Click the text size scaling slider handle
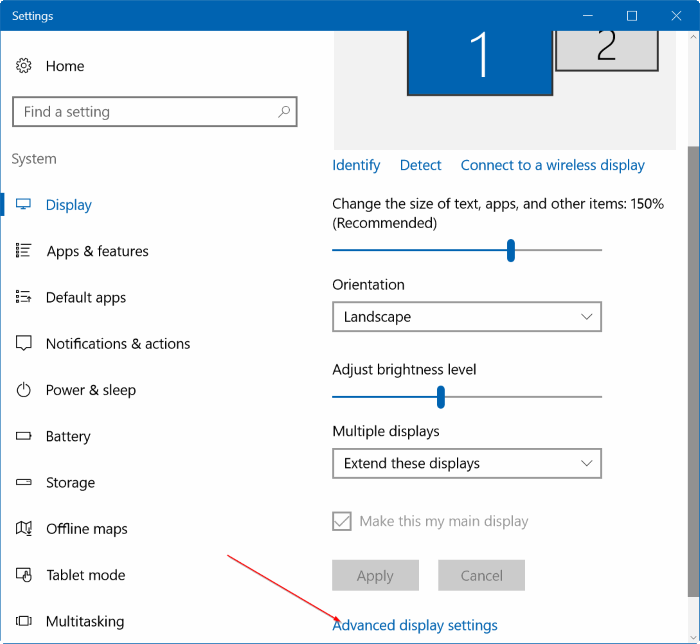 point(511,250)
